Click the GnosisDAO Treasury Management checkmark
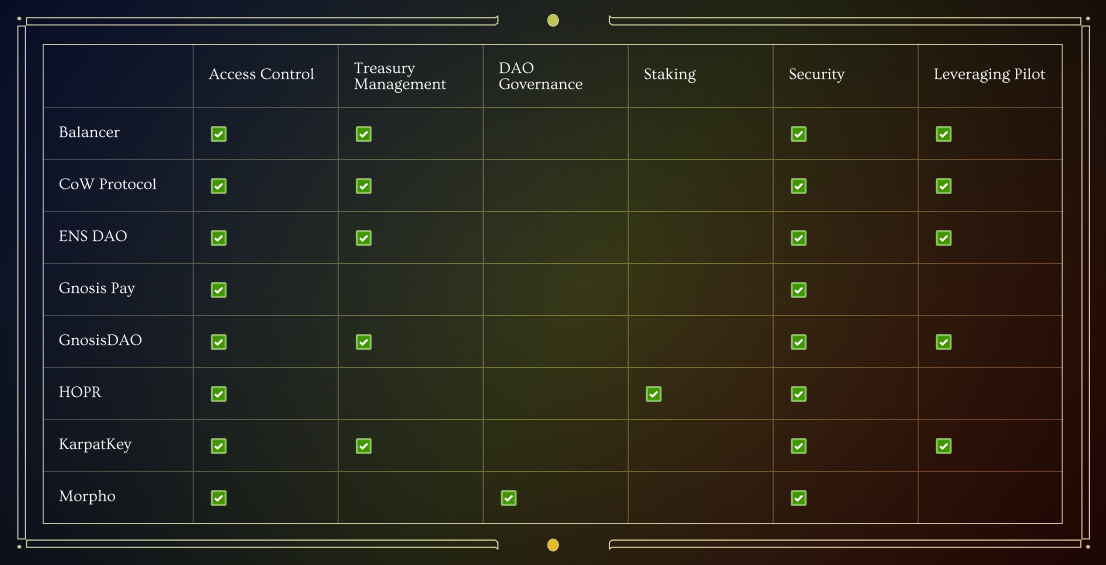1106x565 pixels. click(363, 342)
